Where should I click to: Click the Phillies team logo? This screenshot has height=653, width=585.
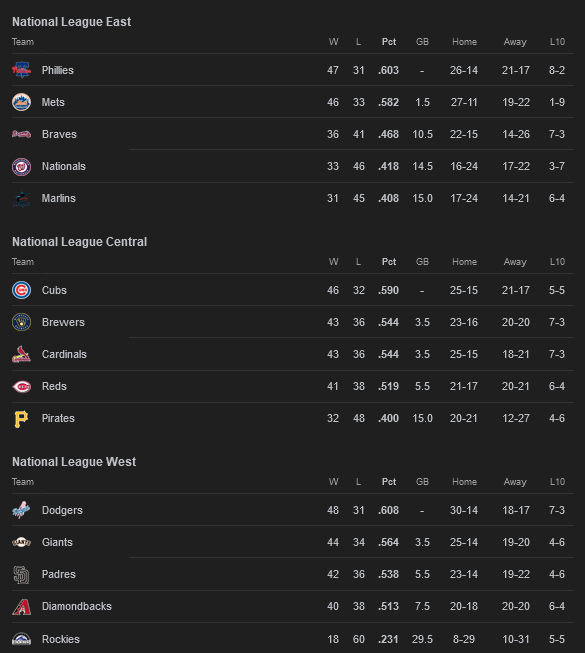tap(21, 70)
